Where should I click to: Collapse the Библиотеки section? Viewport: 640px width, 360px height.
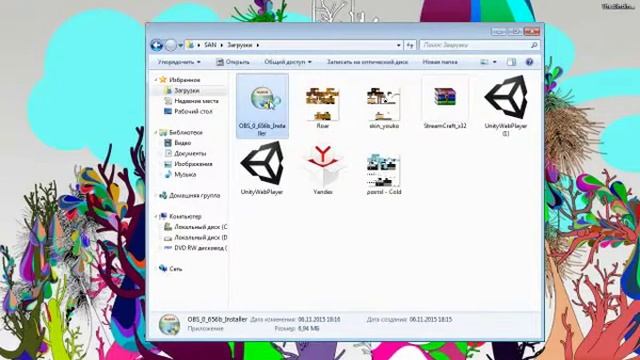(x=156, y=133)
